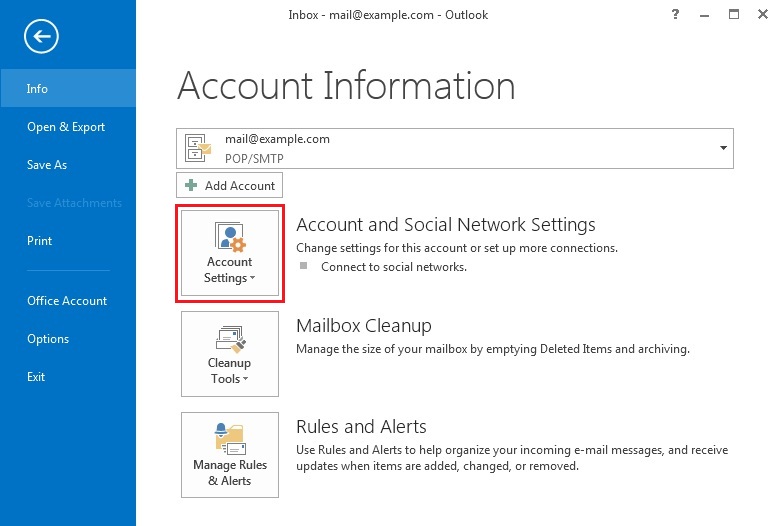Open Office Account page
The image size is (777, 526).
pos(67,300)
